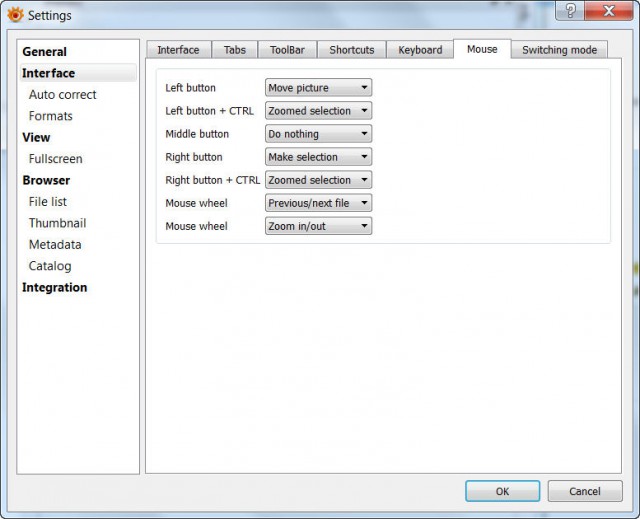This screenshot has width=640, height=519.
Task: Open the Fullscreen settings page
Action: 56,159
